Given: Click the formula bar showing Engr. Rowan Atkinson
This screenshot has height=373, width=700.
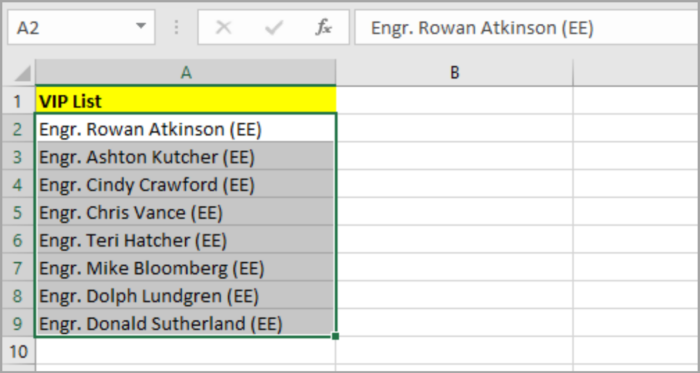Looking at the screenshot, I should point(527,28).
